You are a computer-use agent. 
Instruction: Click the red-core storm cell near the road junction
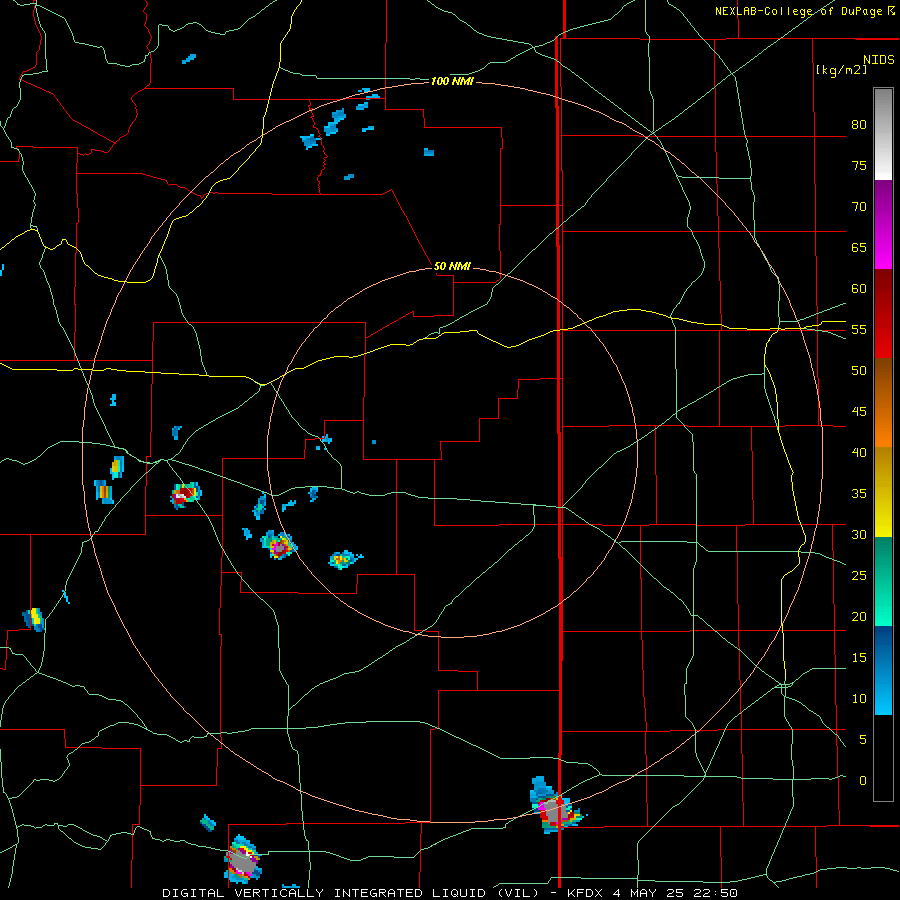(x=185, y=494)
